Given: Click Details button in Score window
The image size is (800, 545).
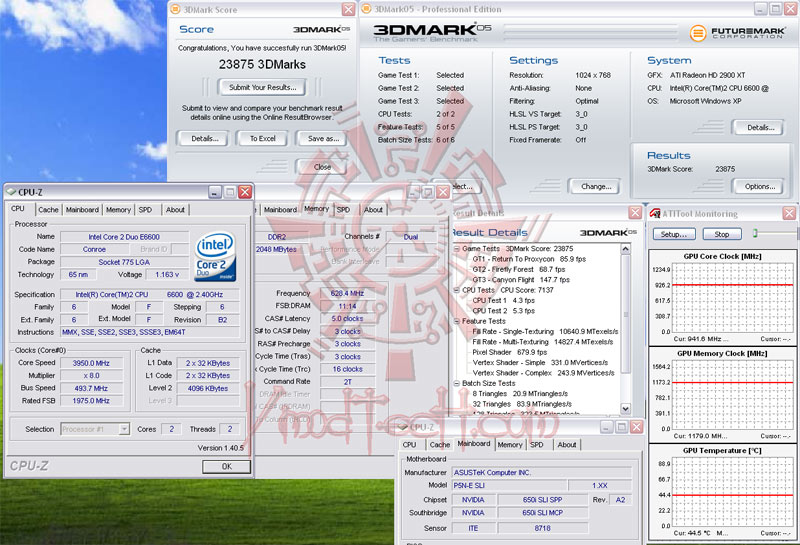Looking at the screenshot, I should [205, 138].
